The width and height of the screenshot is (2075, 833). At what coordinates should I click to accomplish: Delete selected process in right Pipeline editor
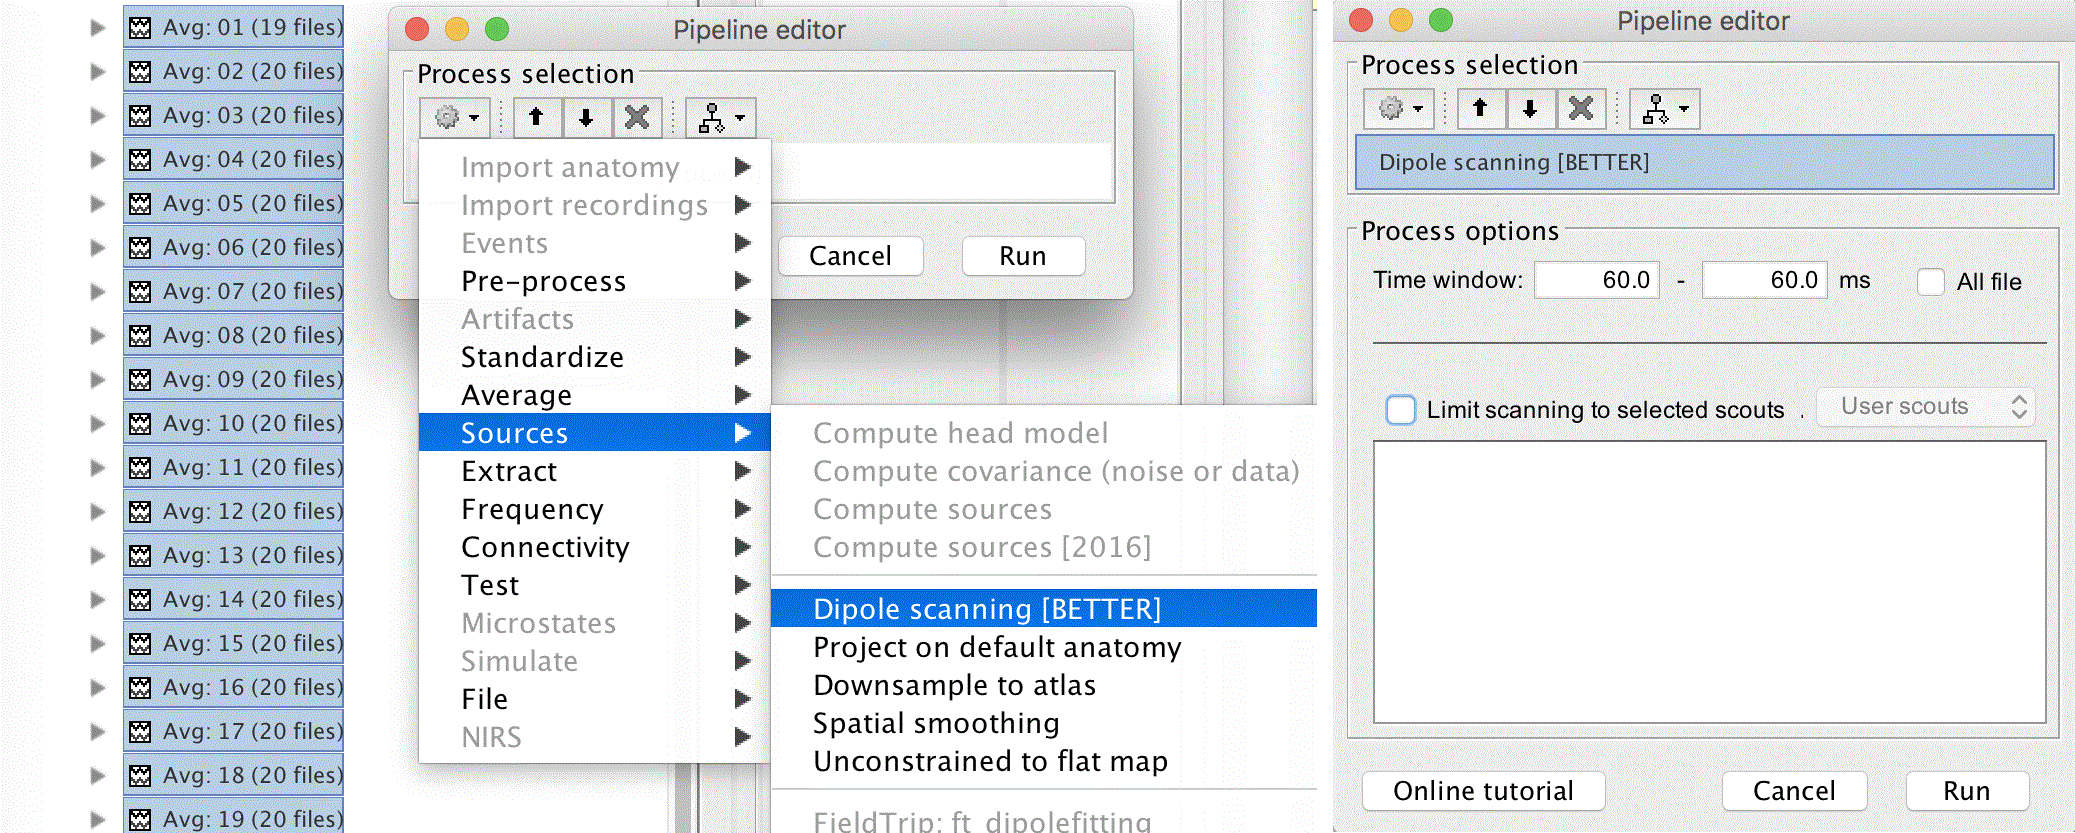(x=1580, y=108)
